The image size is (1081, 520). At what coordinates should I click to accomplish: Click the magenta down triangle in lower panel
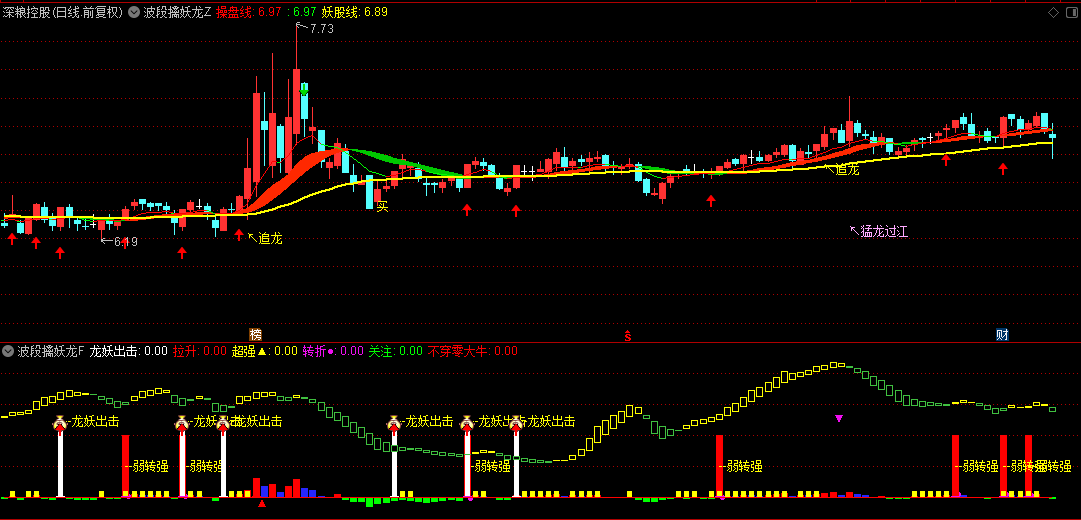839,418
